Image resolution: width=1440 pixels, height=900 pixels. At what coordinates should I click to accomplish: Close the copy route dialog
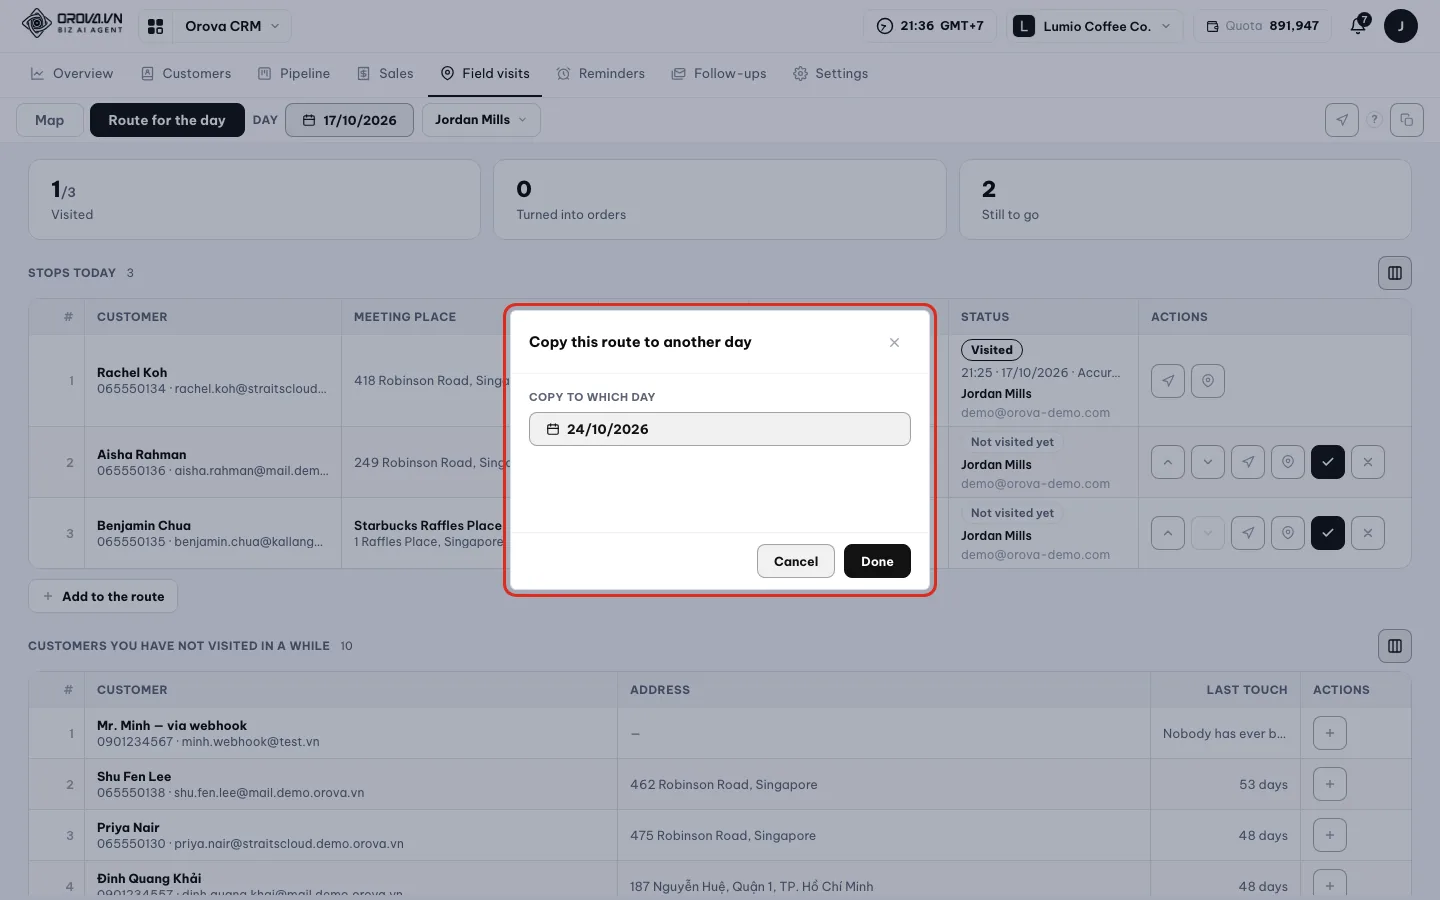coord(894,342)
